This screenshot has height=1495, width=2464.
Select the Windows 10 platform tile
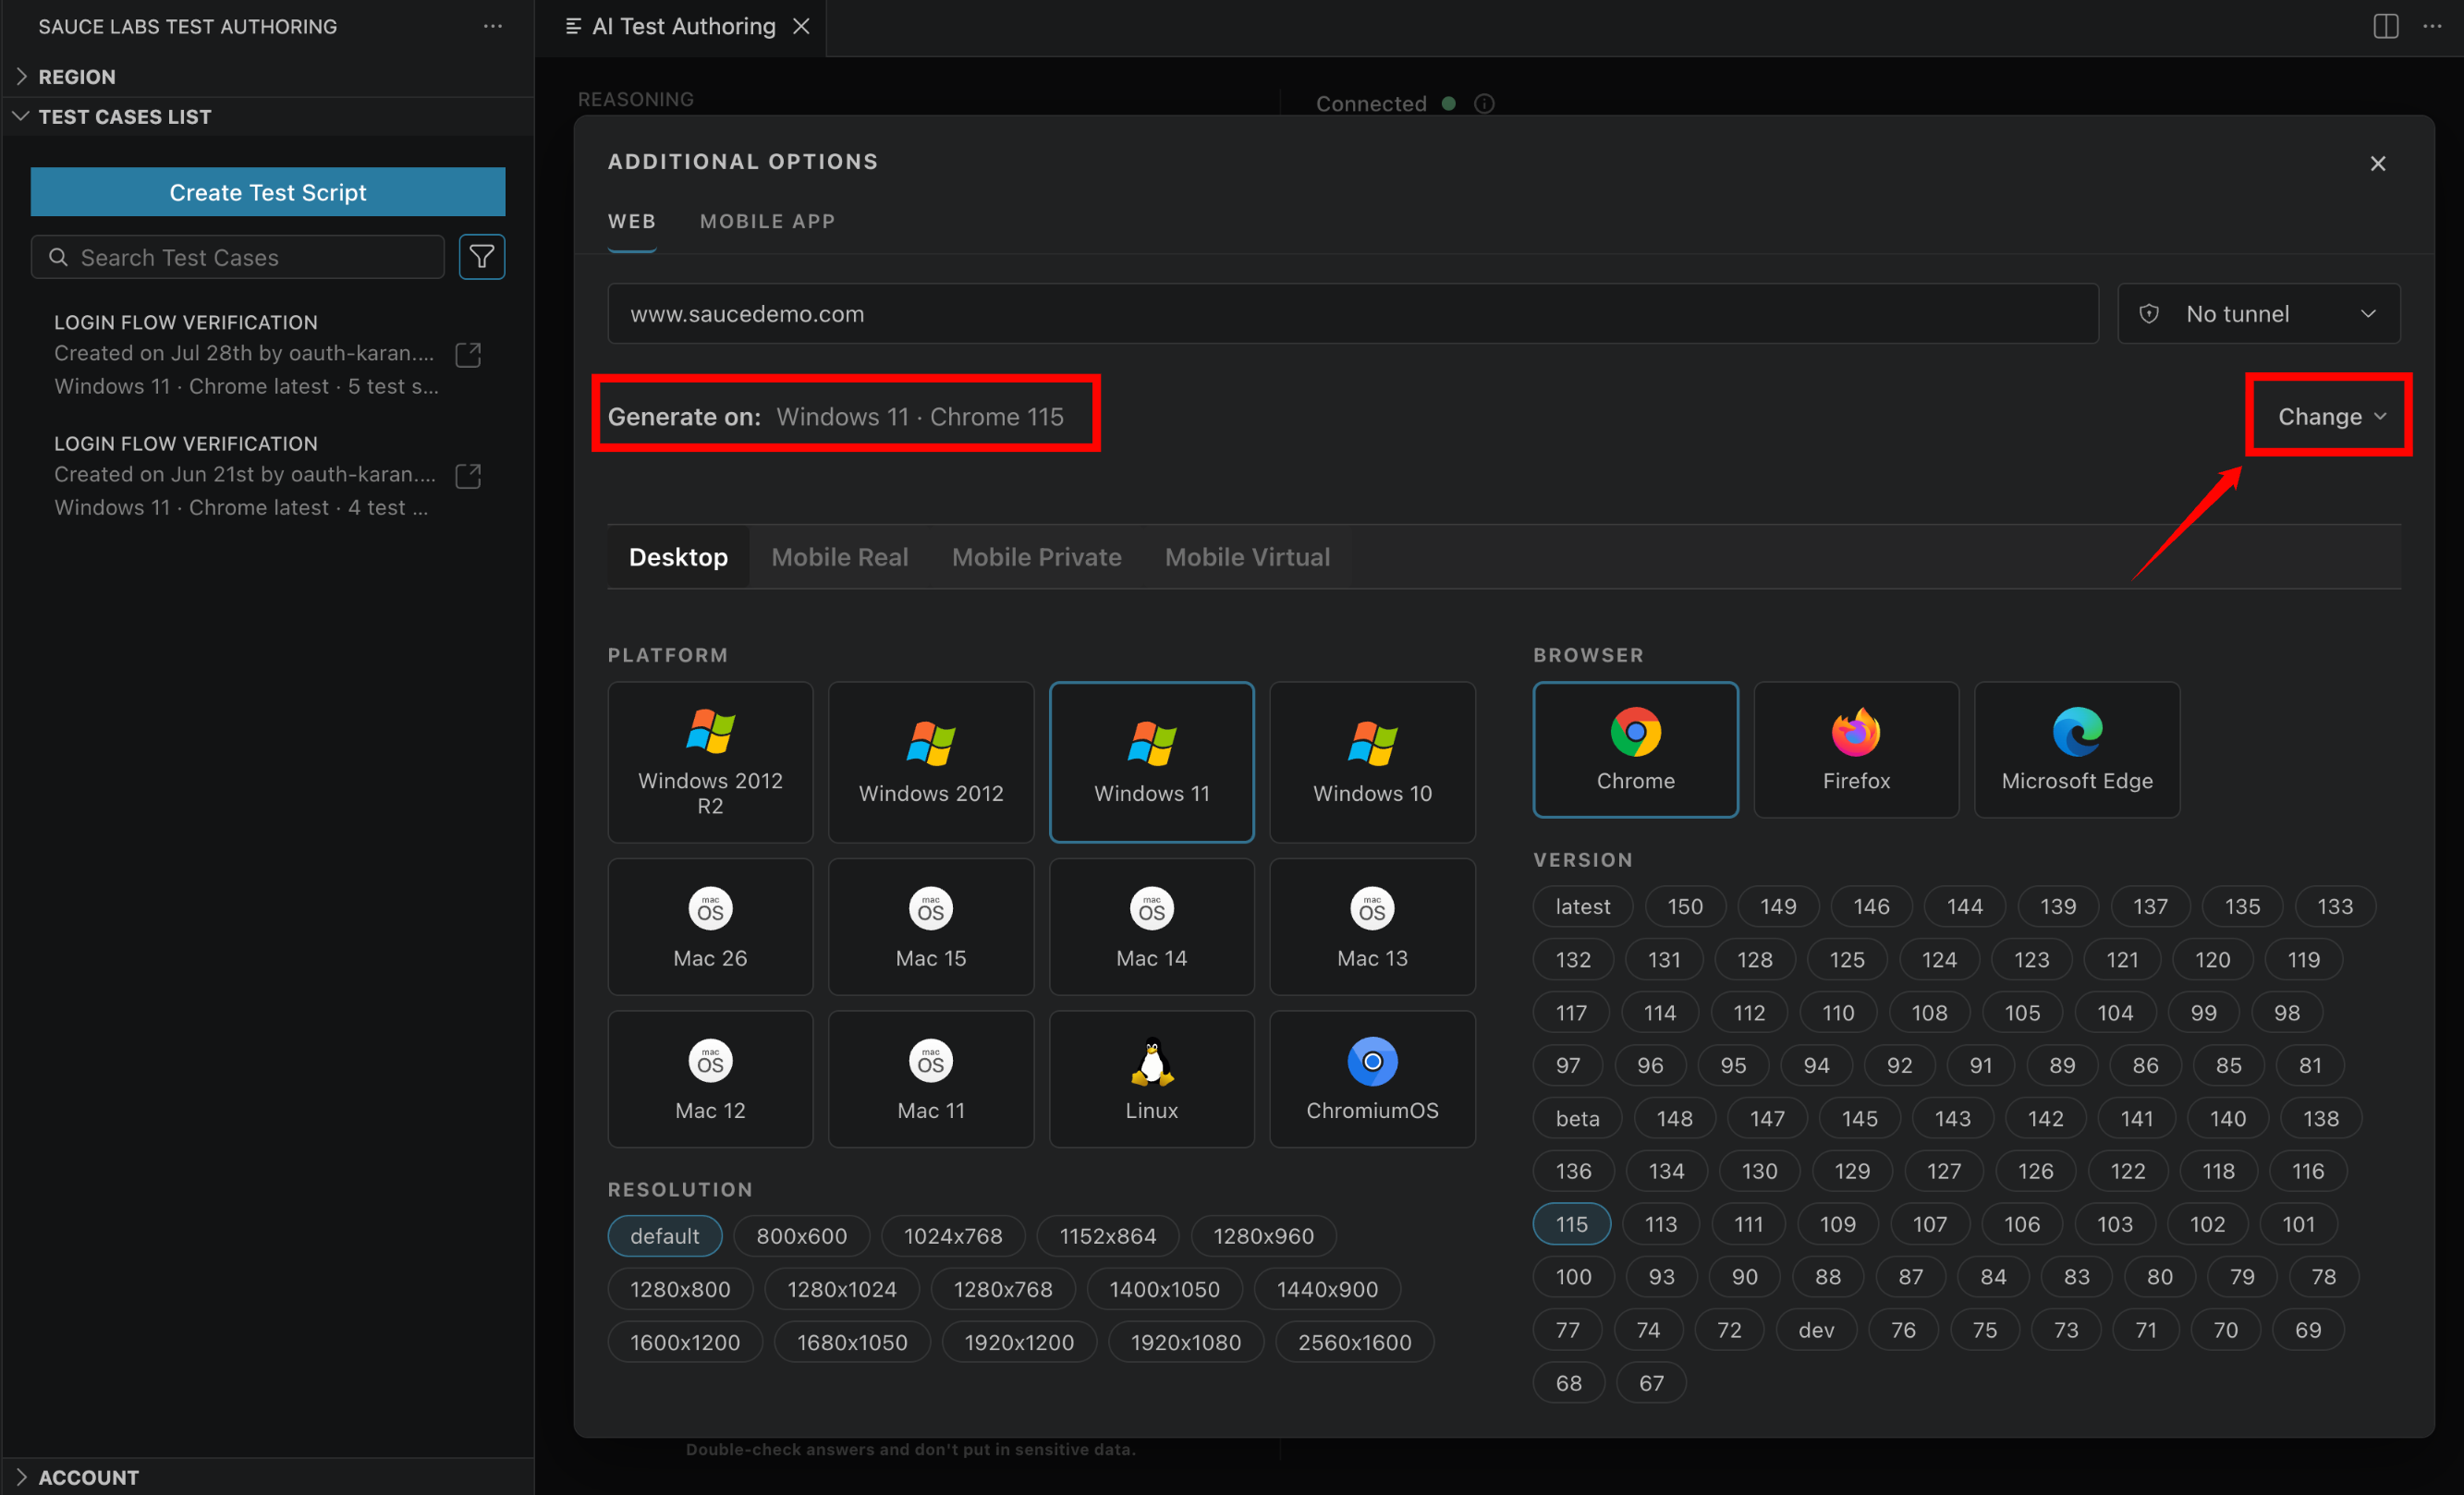[x=1372, y=762]
